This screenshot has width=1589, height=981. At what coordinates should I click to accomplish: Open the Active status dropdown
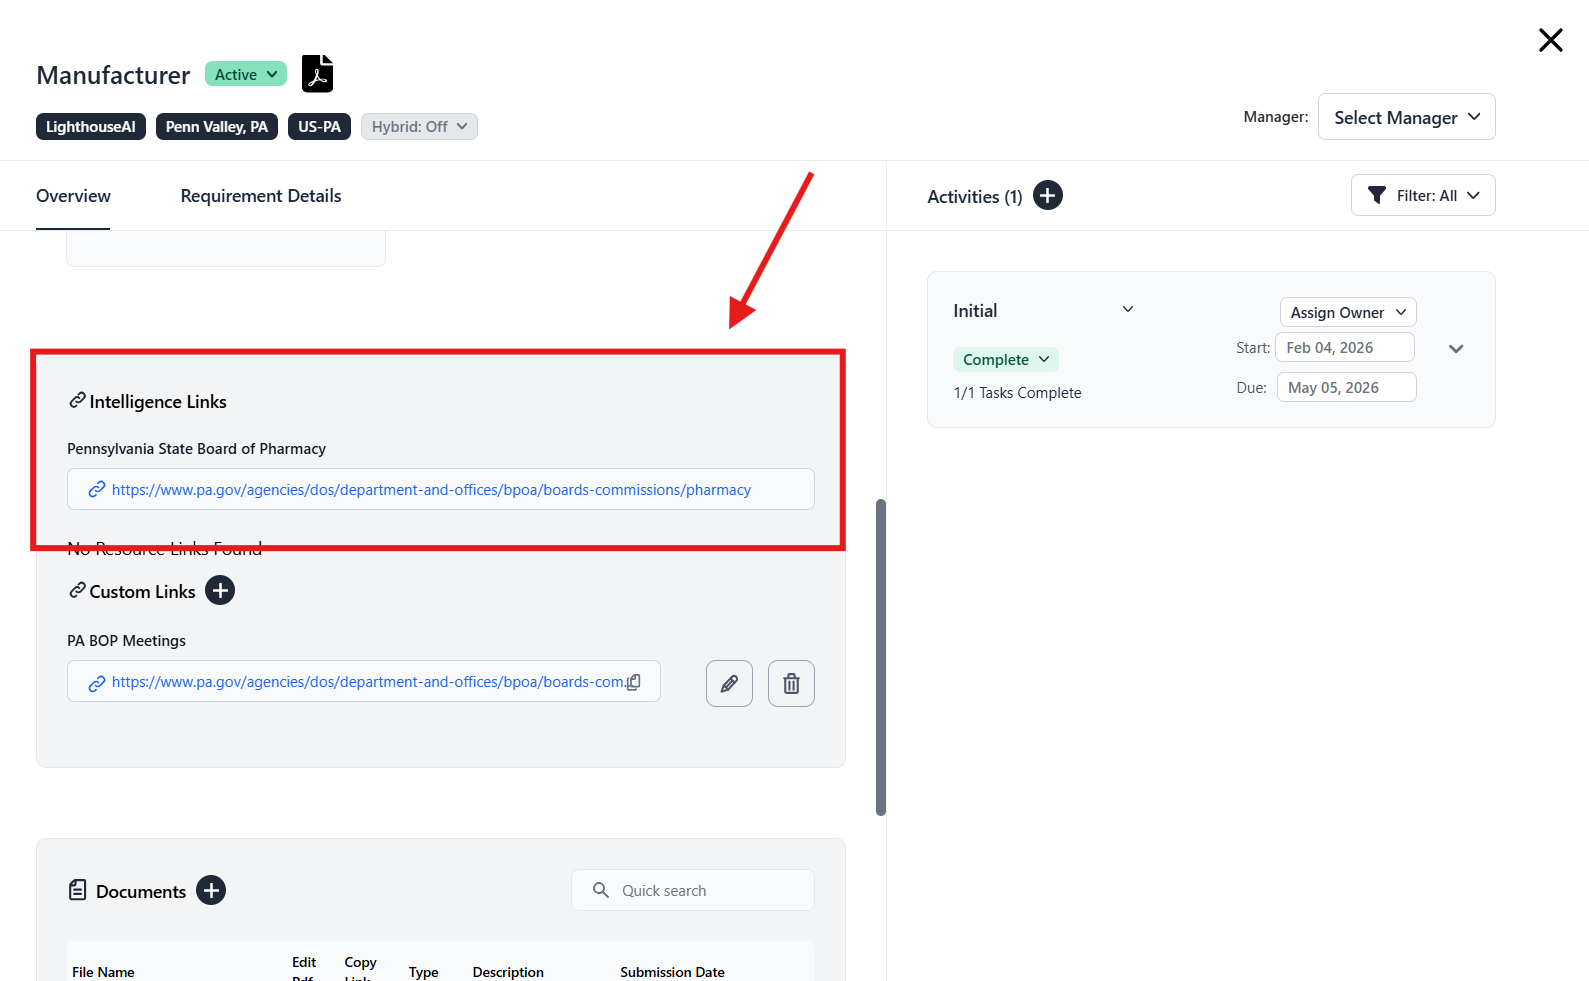(x=246, y=74)
